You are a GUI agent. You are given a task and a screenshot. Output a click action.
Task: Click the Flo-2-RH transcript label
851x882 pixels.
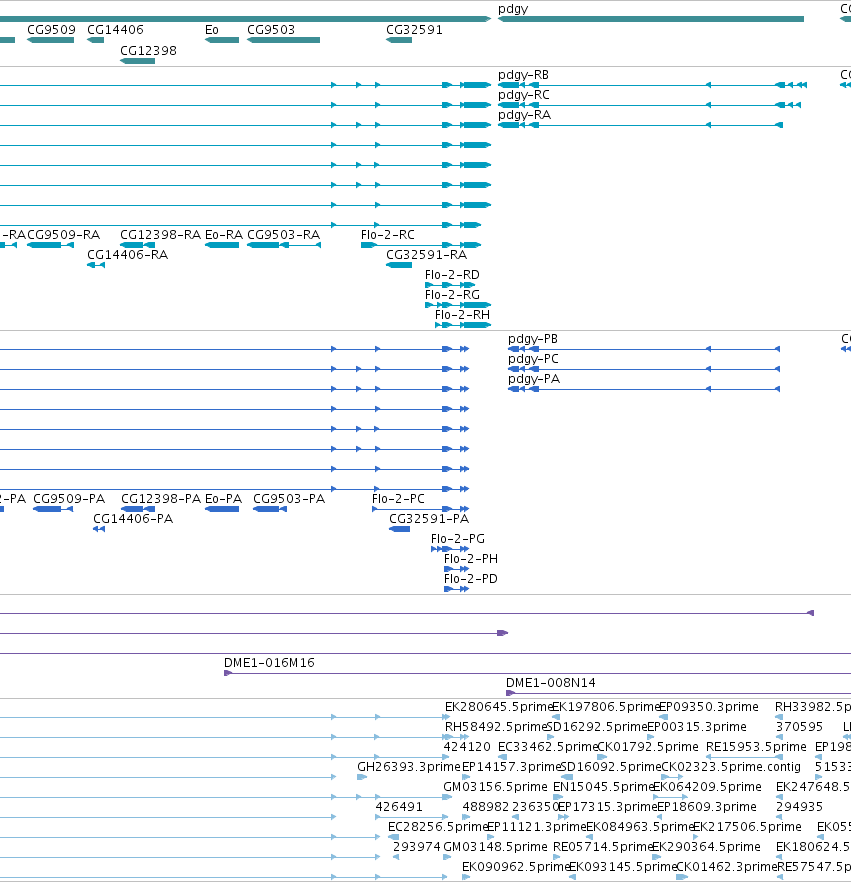pyautogui.click(x=462, y=315)
